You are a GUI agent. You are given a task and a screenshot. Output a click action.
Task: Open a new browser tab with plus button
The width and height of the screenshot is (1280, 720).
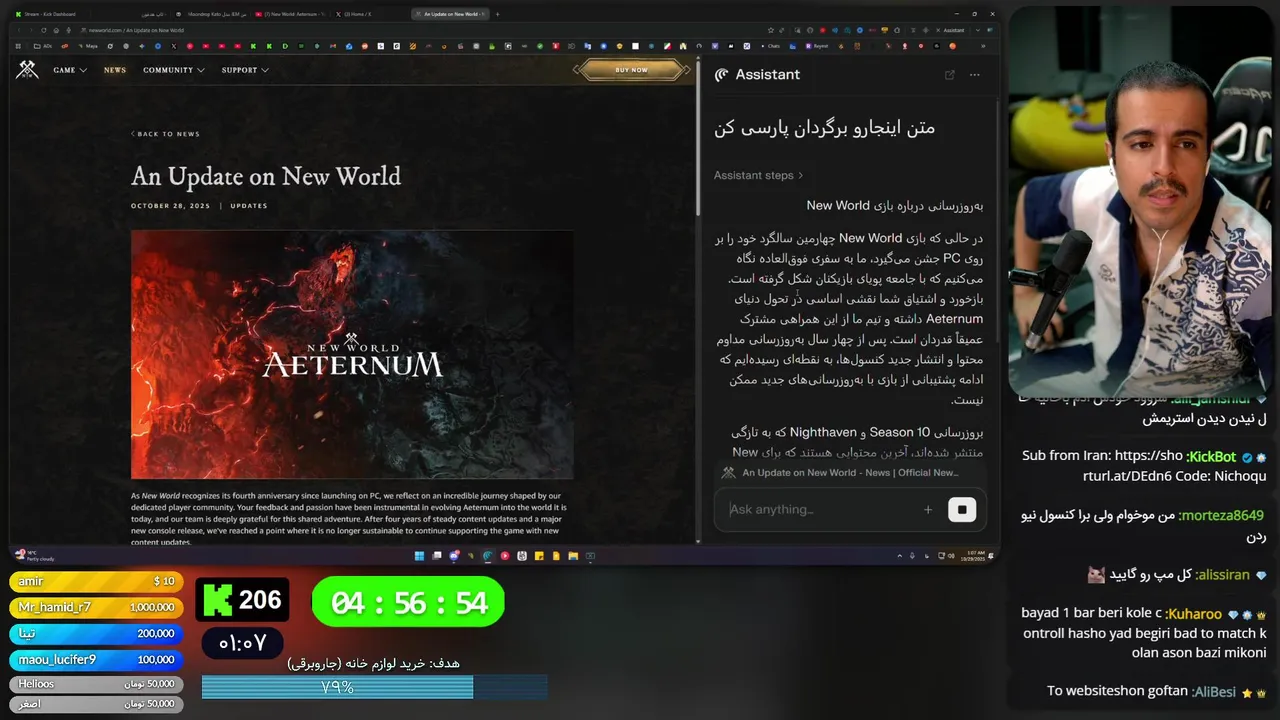pyautogui.click(x=498, y=14)
